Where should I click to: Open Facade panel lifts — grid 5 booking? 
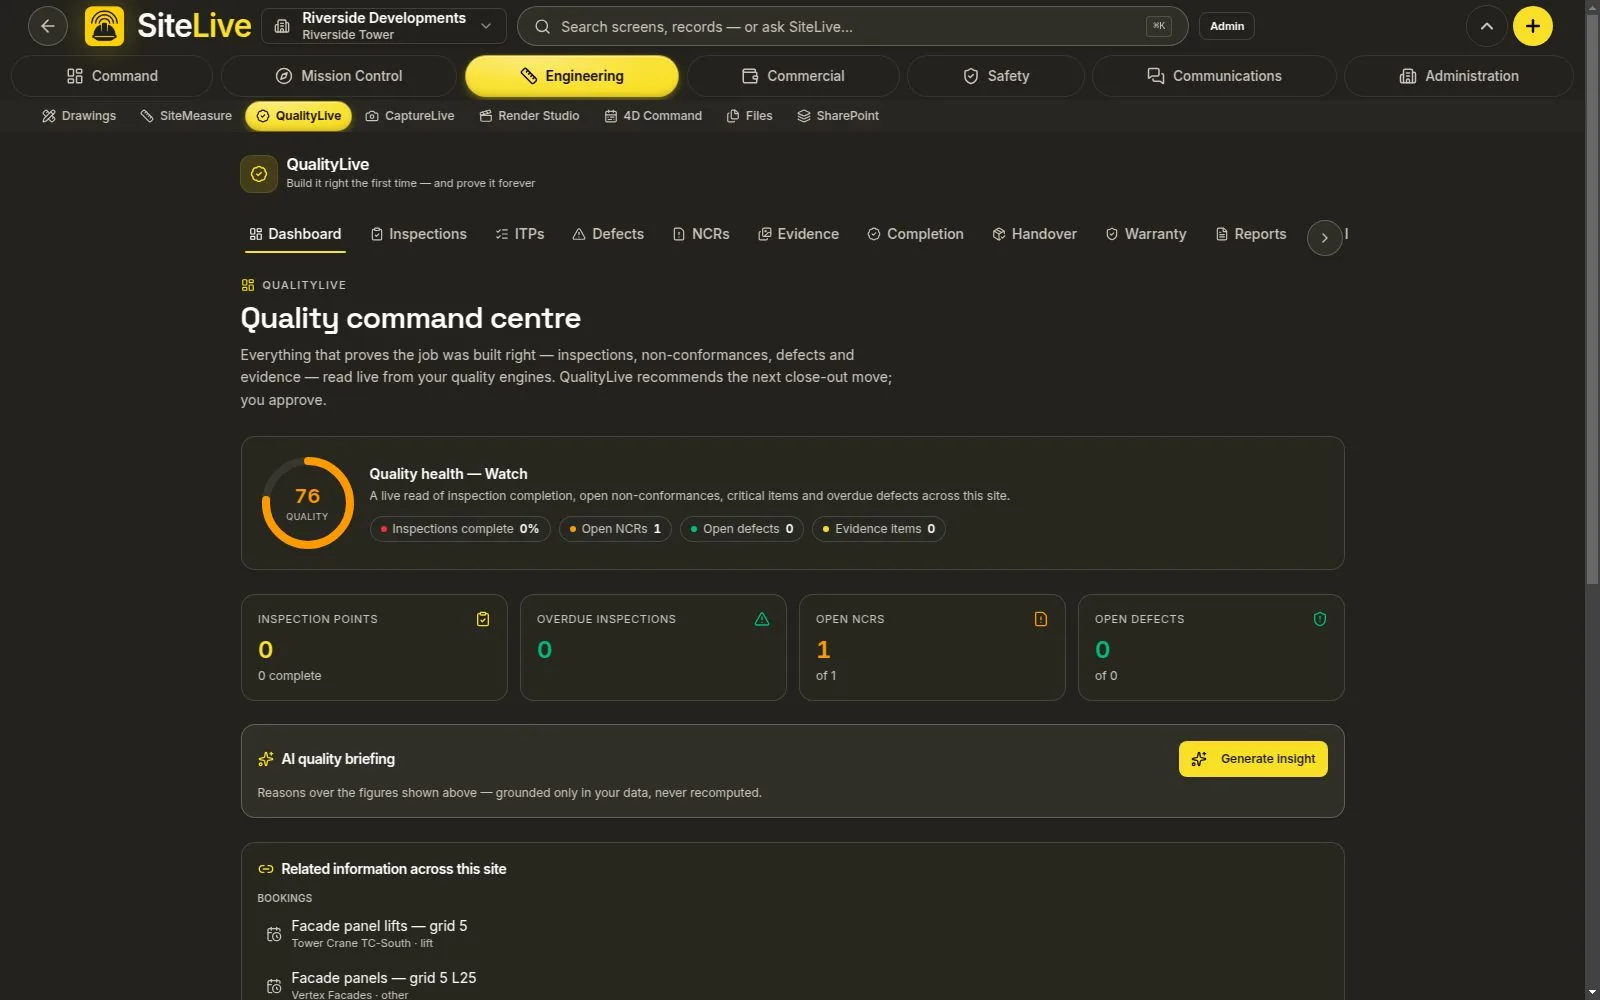click(792, 933)
